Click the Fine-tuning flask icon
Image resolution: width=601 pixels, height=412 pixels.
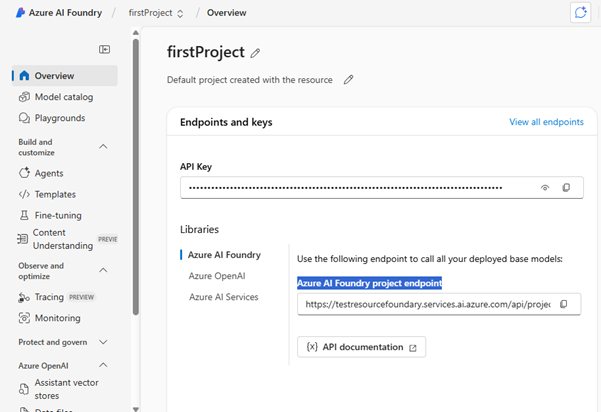point(24,215)
